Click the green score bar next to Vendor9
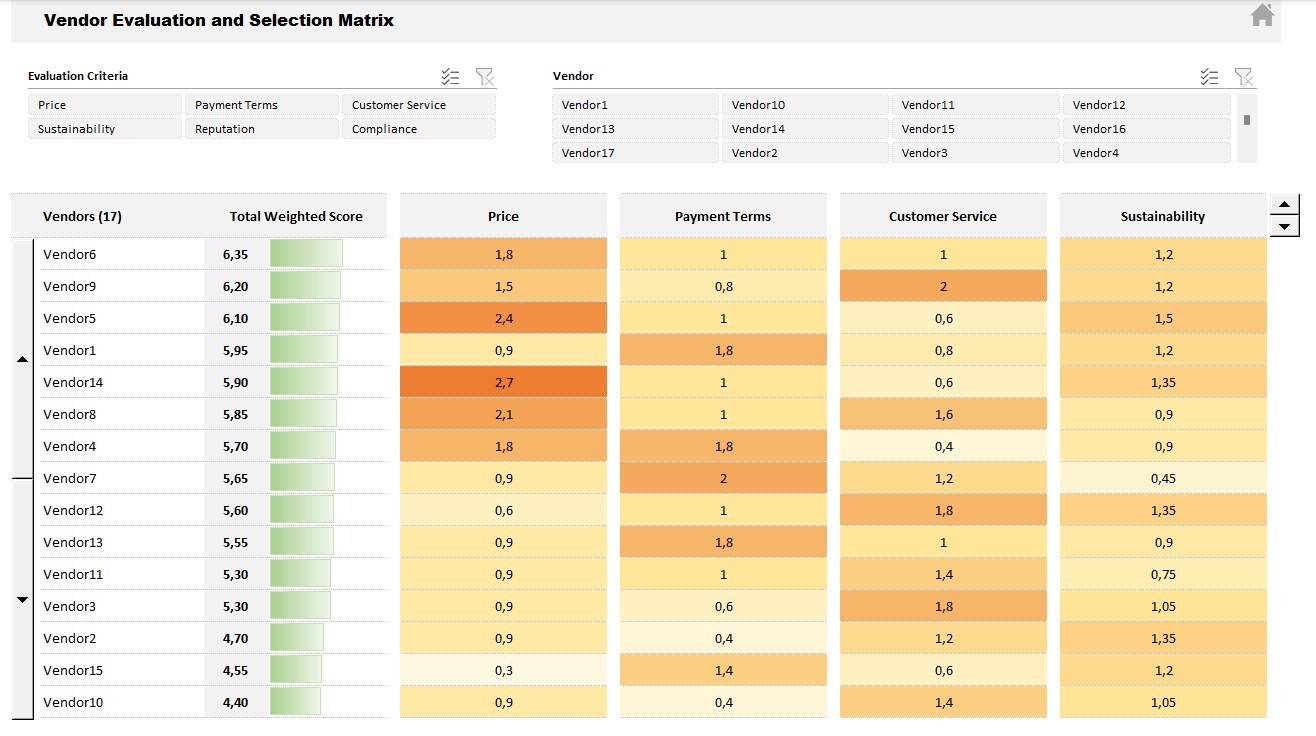This screenshot has width=1316, height=736. (303, 286)
